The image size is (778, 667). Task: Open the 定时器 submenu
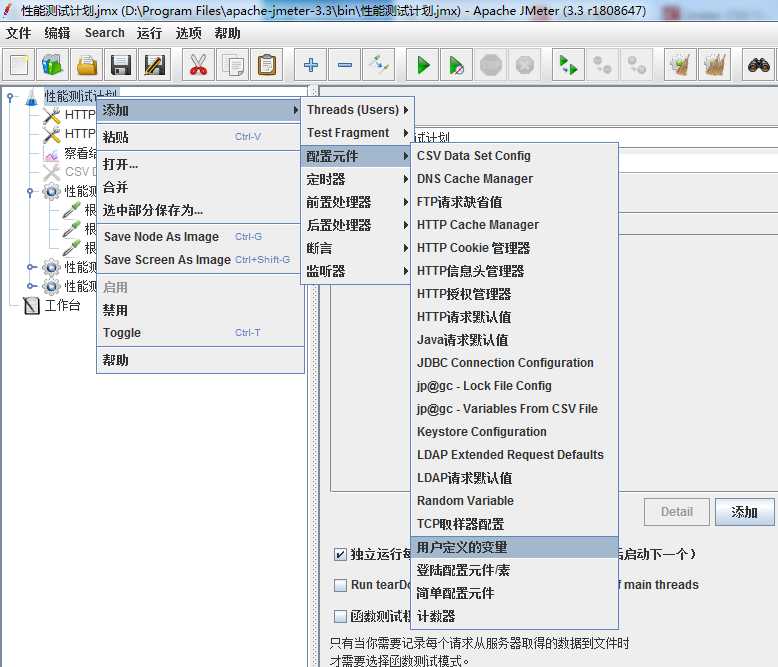357,179
